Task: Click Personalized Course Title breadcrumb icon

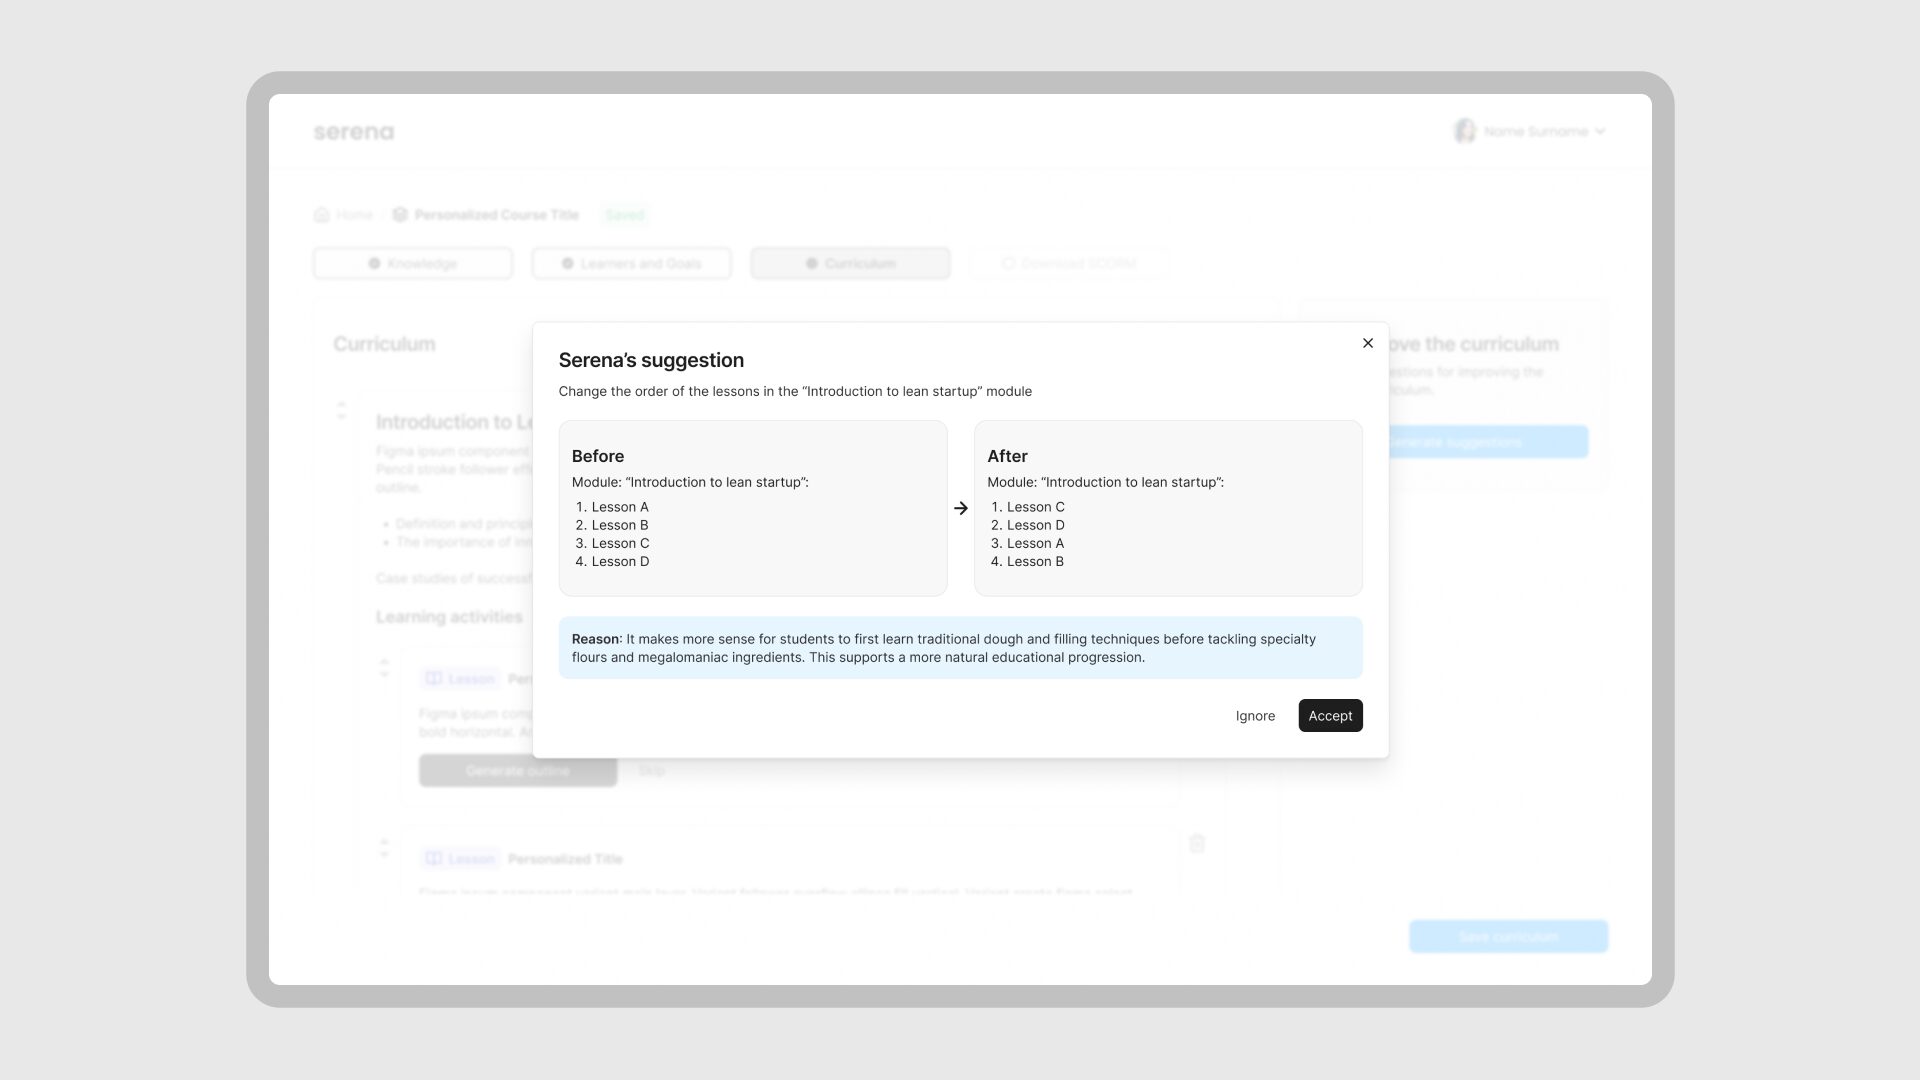Action: click(x=400, y=215)
